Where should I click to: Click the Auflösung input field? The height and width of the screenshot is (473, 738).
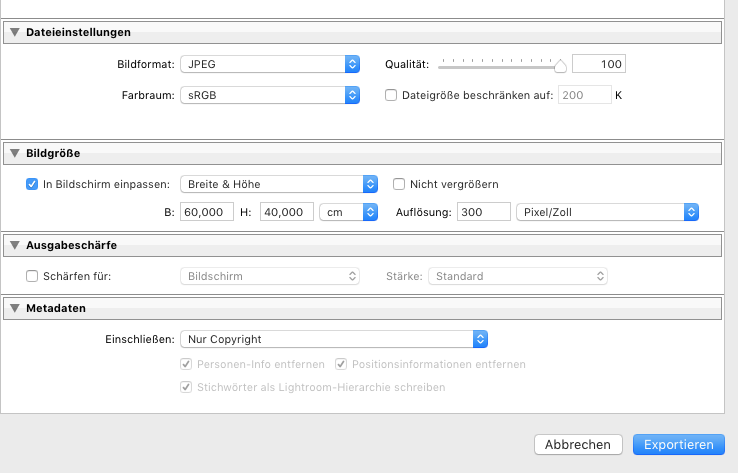(x=481, y=212)
